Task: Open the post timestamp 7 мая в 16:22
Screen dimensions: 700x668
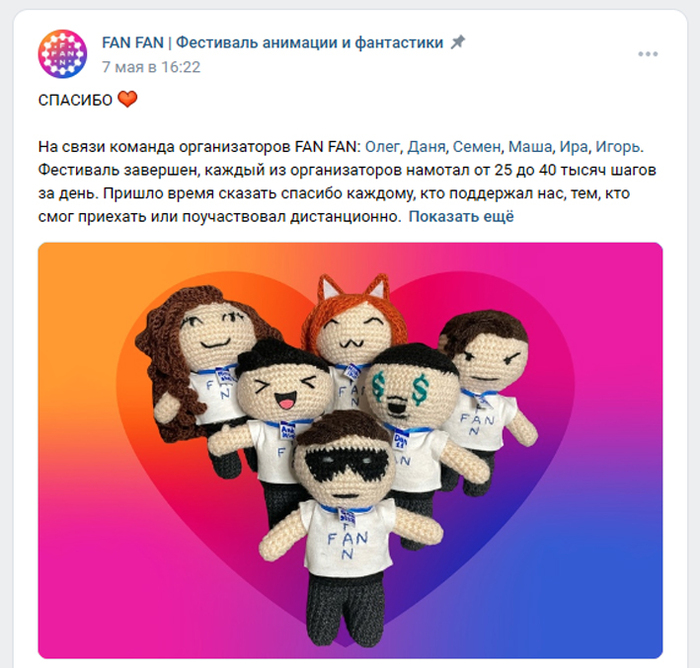Action: tap(151, 67)
